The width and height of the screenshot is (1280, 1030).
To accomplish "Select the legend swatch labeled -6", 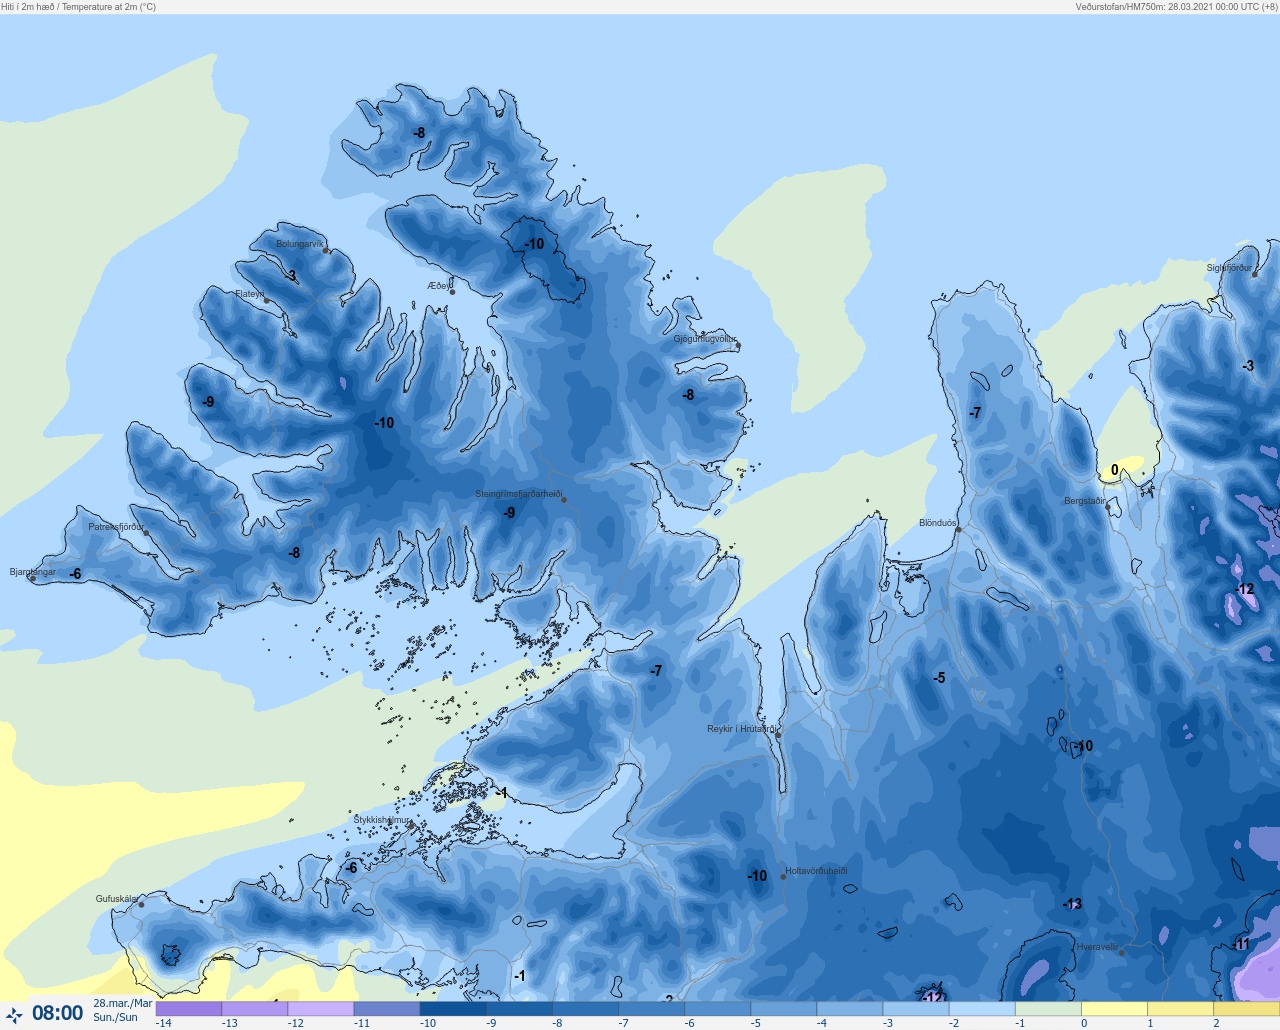I will tap(717, 1009).
